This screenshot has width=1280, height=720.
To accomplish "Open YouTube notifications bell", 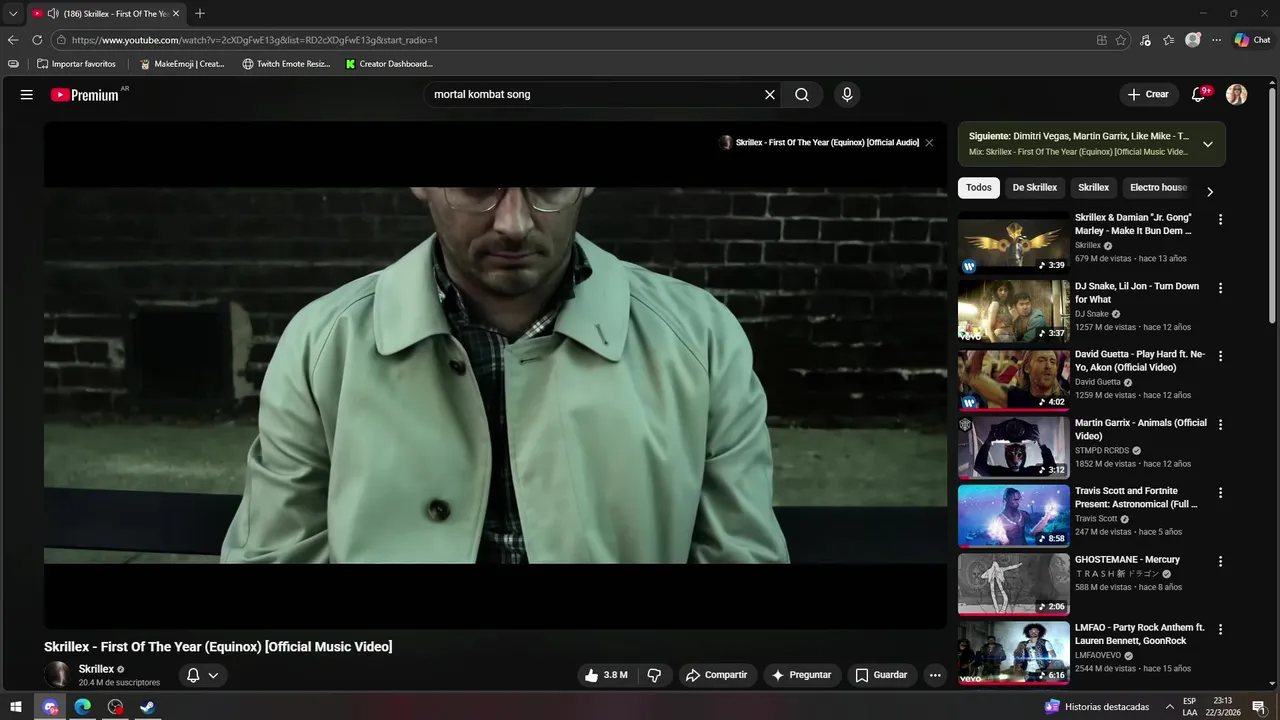I will tap(1199, 95).
